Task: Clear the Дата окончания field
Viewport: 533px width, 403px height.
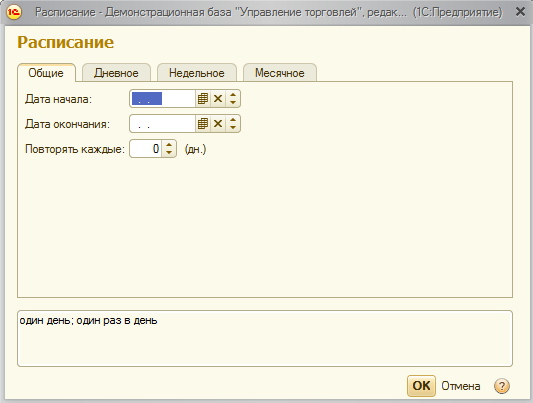Action: point(218,124)
